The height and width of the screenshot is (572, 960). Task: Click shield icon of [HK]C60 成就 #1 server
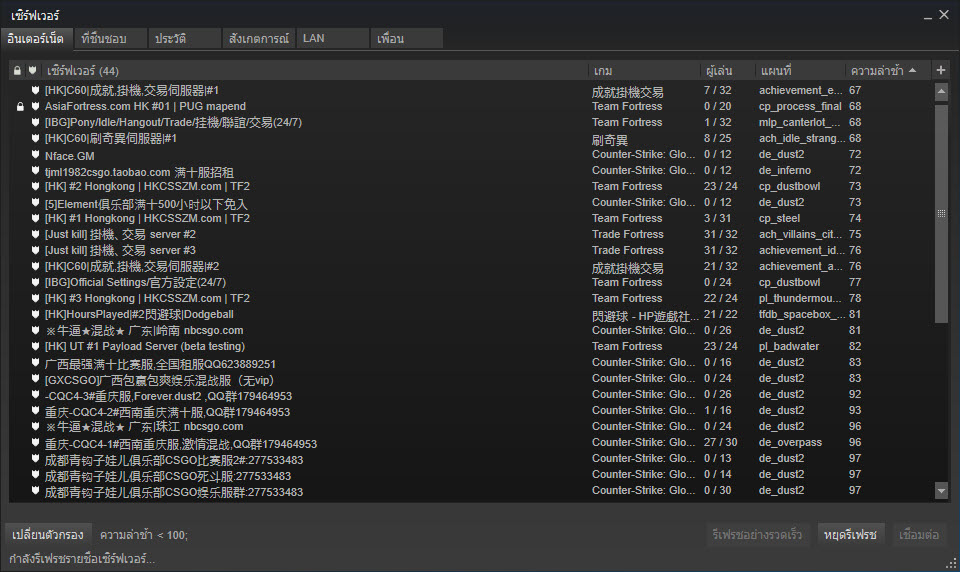(35, 91)
